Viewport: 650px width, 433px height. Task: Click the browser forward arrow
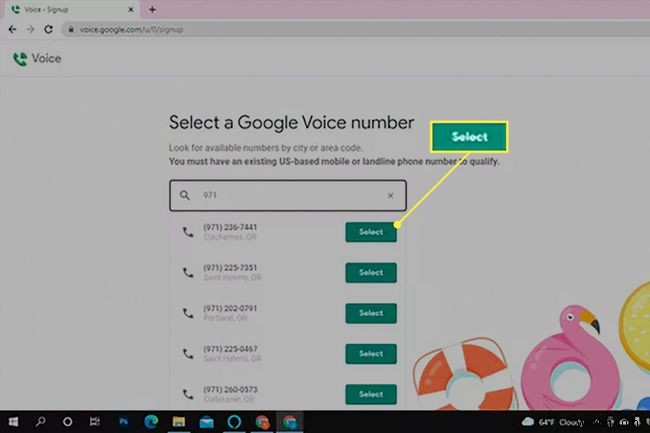pyautogui.click(x=30, y=29)
